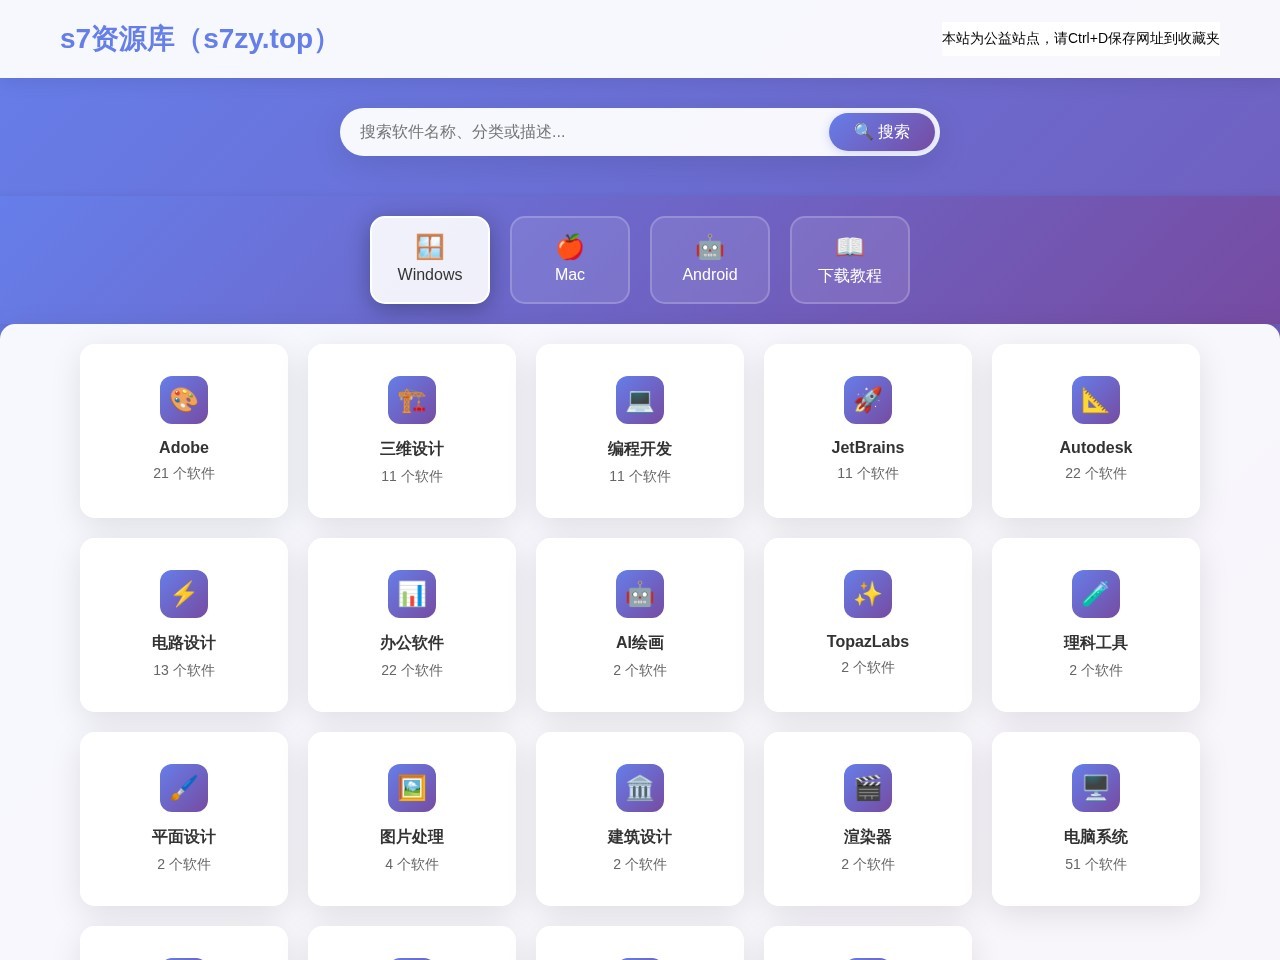Click the '11 个软件' count under 编程开发

(x=640, y=476)
